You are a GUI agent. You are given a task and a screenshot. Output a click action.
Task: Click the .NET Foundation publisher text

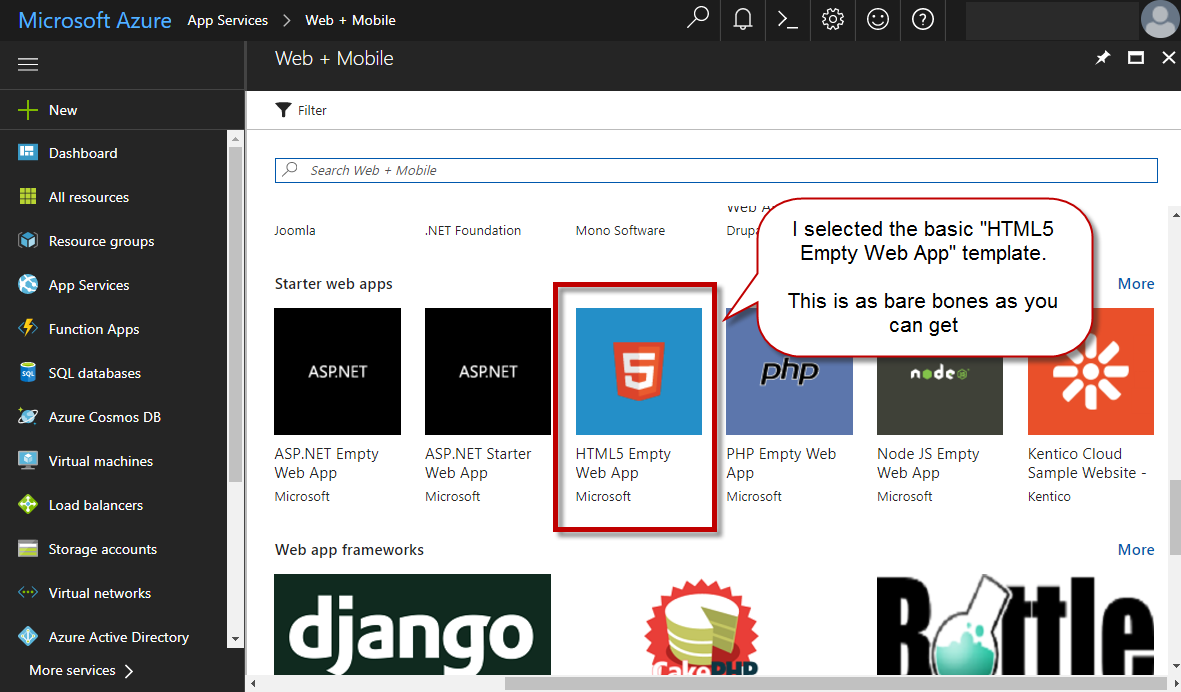[x=473, y=230]
